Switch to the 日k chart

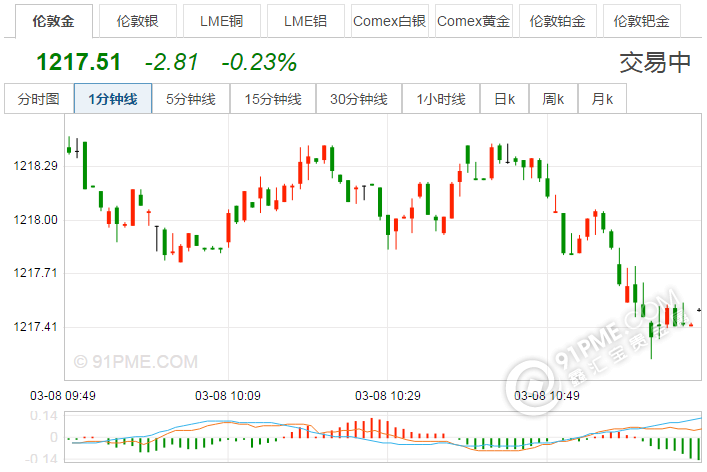point(505,99)
